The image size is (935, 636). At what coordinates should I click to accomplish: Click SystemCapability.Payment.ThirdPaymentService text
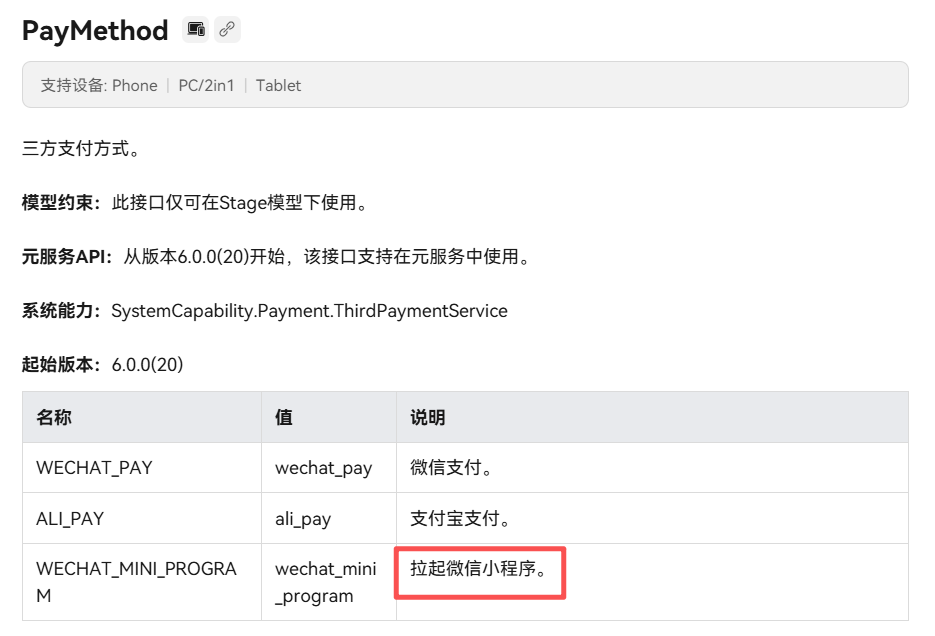(x=309, y=311)
